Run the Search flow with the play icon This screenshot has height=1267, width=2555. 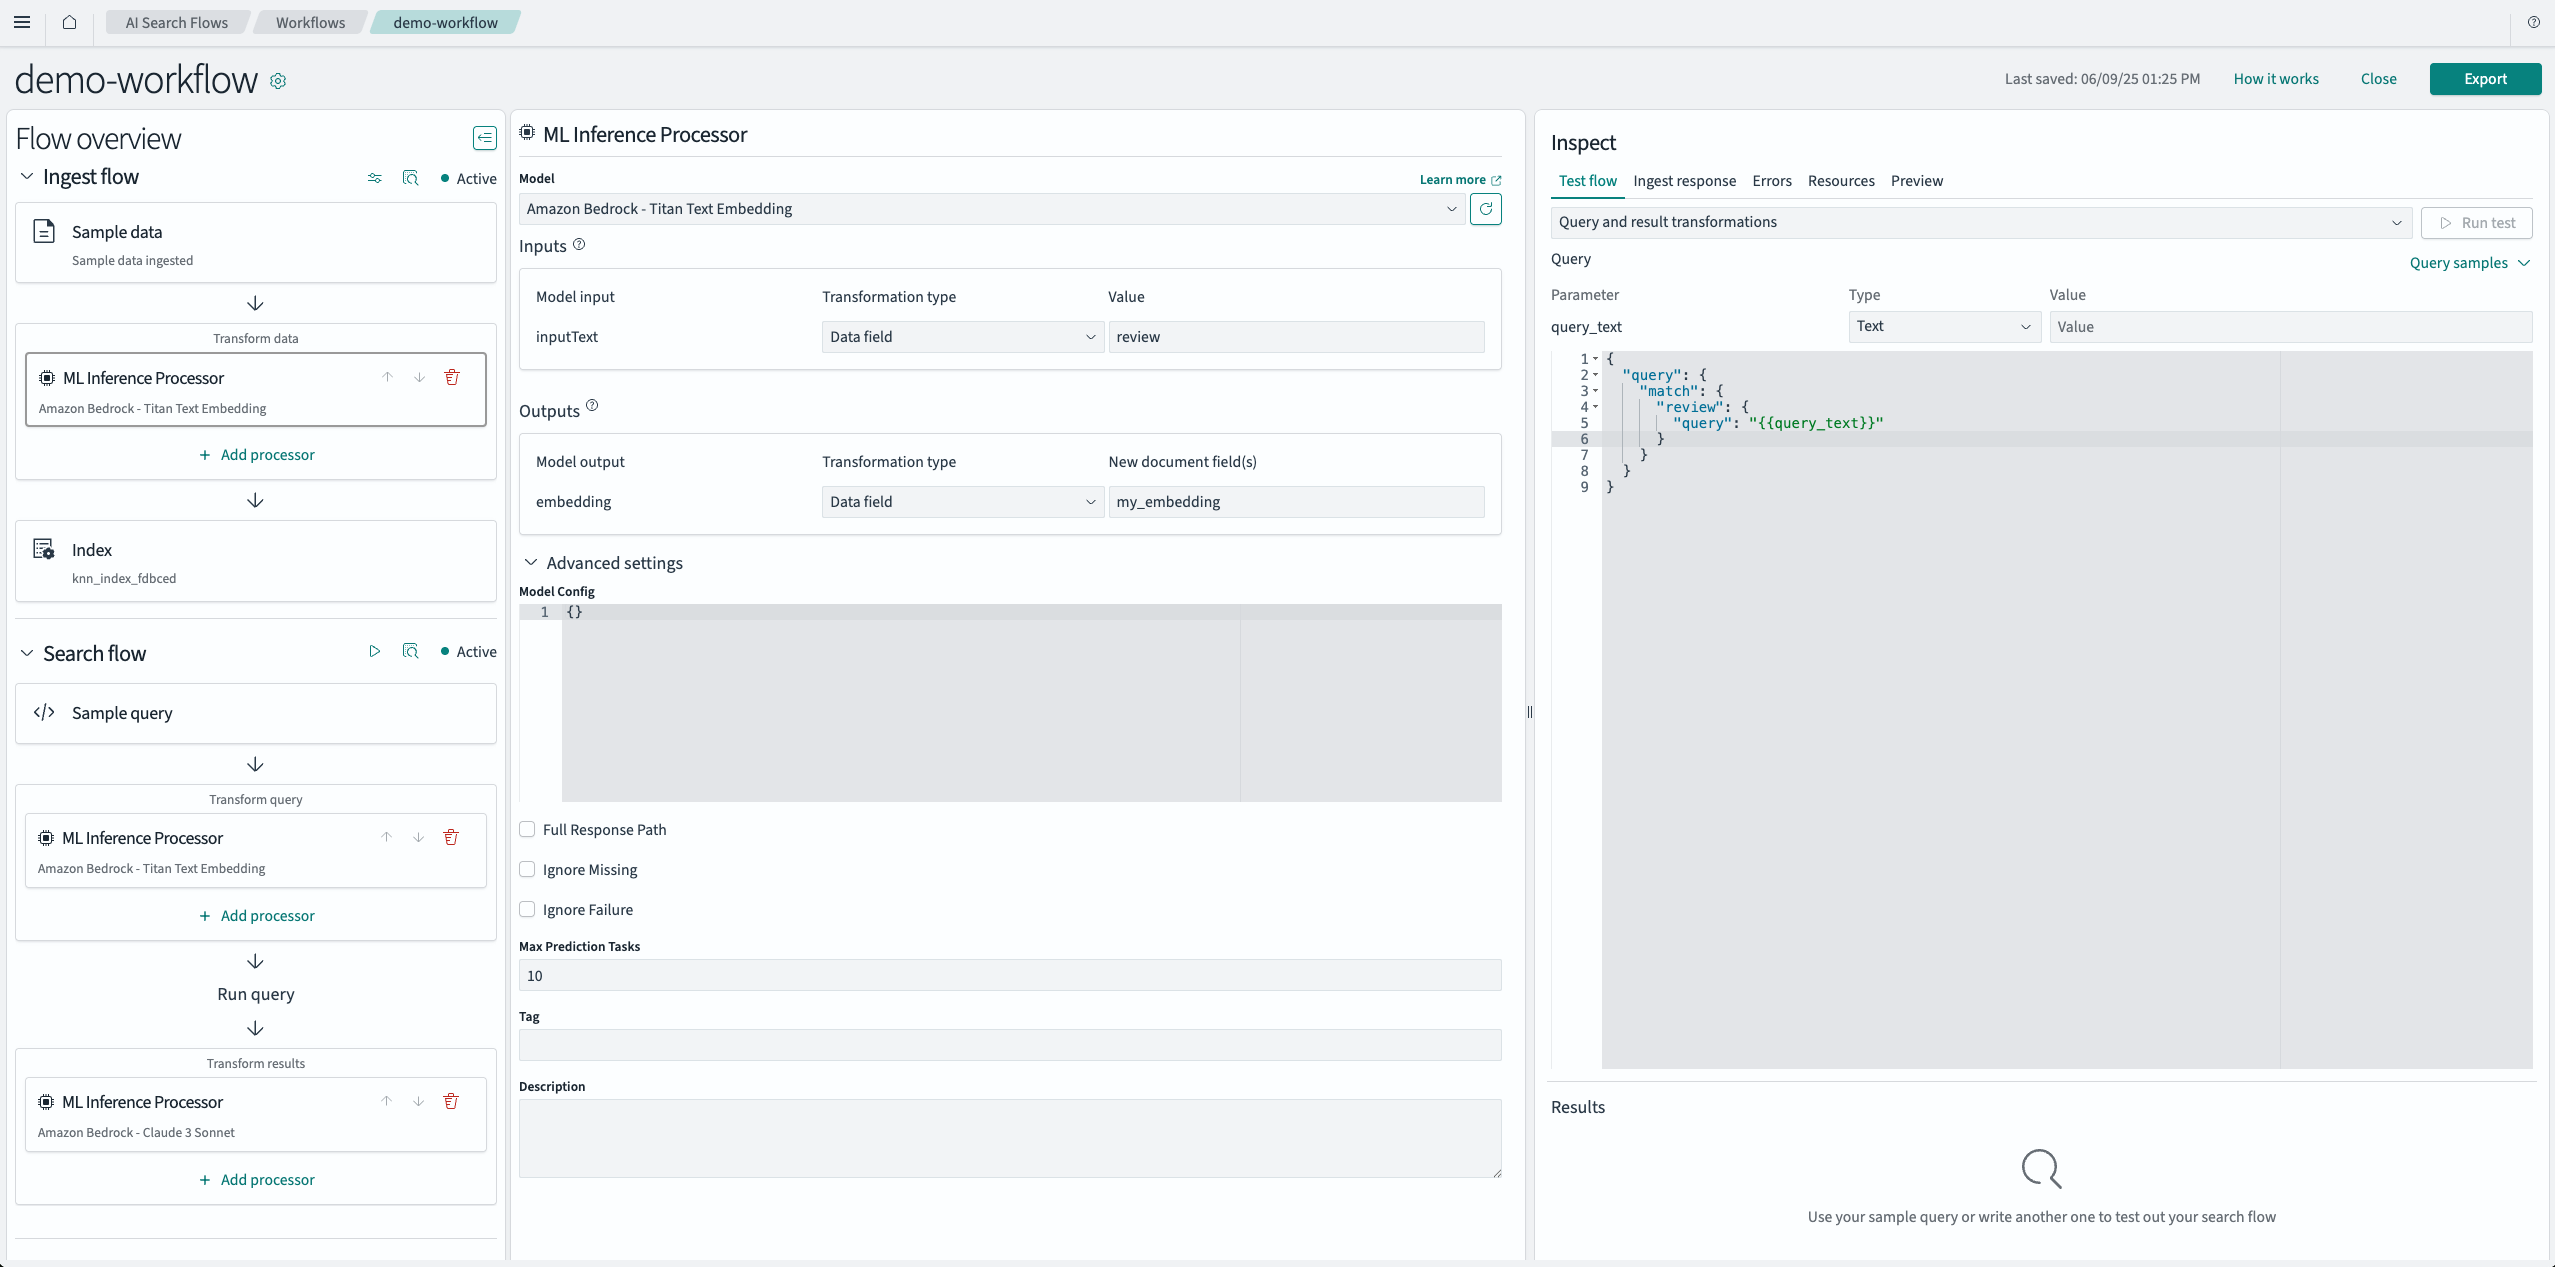(x=374, y=651)
